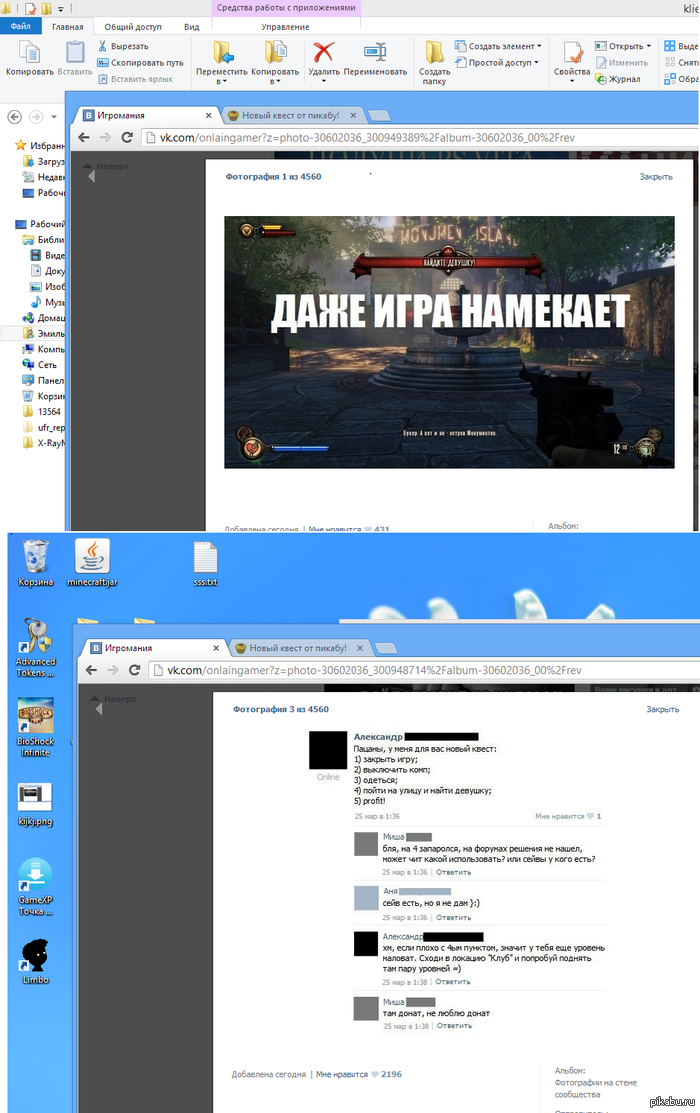
Task: Click Закрыть beside Фотография 3 из 4560
Action: tap(662, 709)
